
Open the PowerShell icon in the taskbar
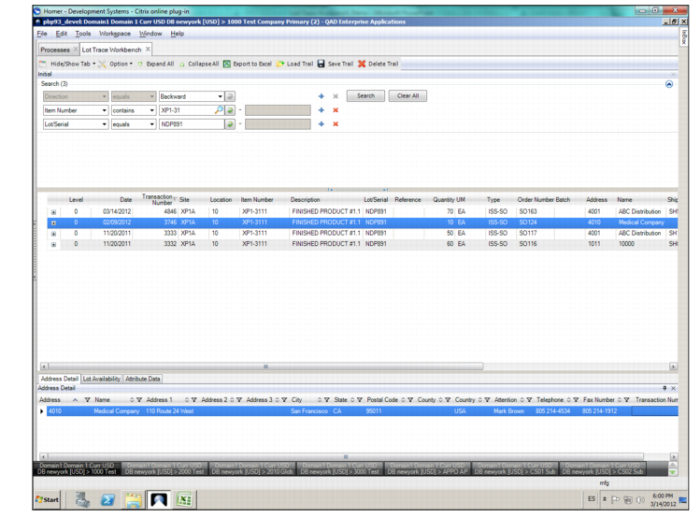(108, 500)
